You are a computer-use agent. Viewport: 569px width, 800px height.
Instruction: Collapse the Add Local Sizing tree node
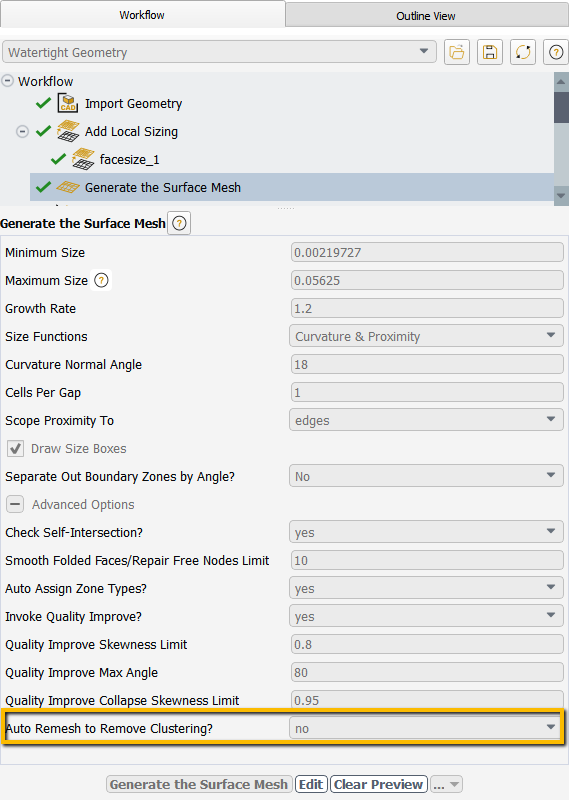(22, 132)
